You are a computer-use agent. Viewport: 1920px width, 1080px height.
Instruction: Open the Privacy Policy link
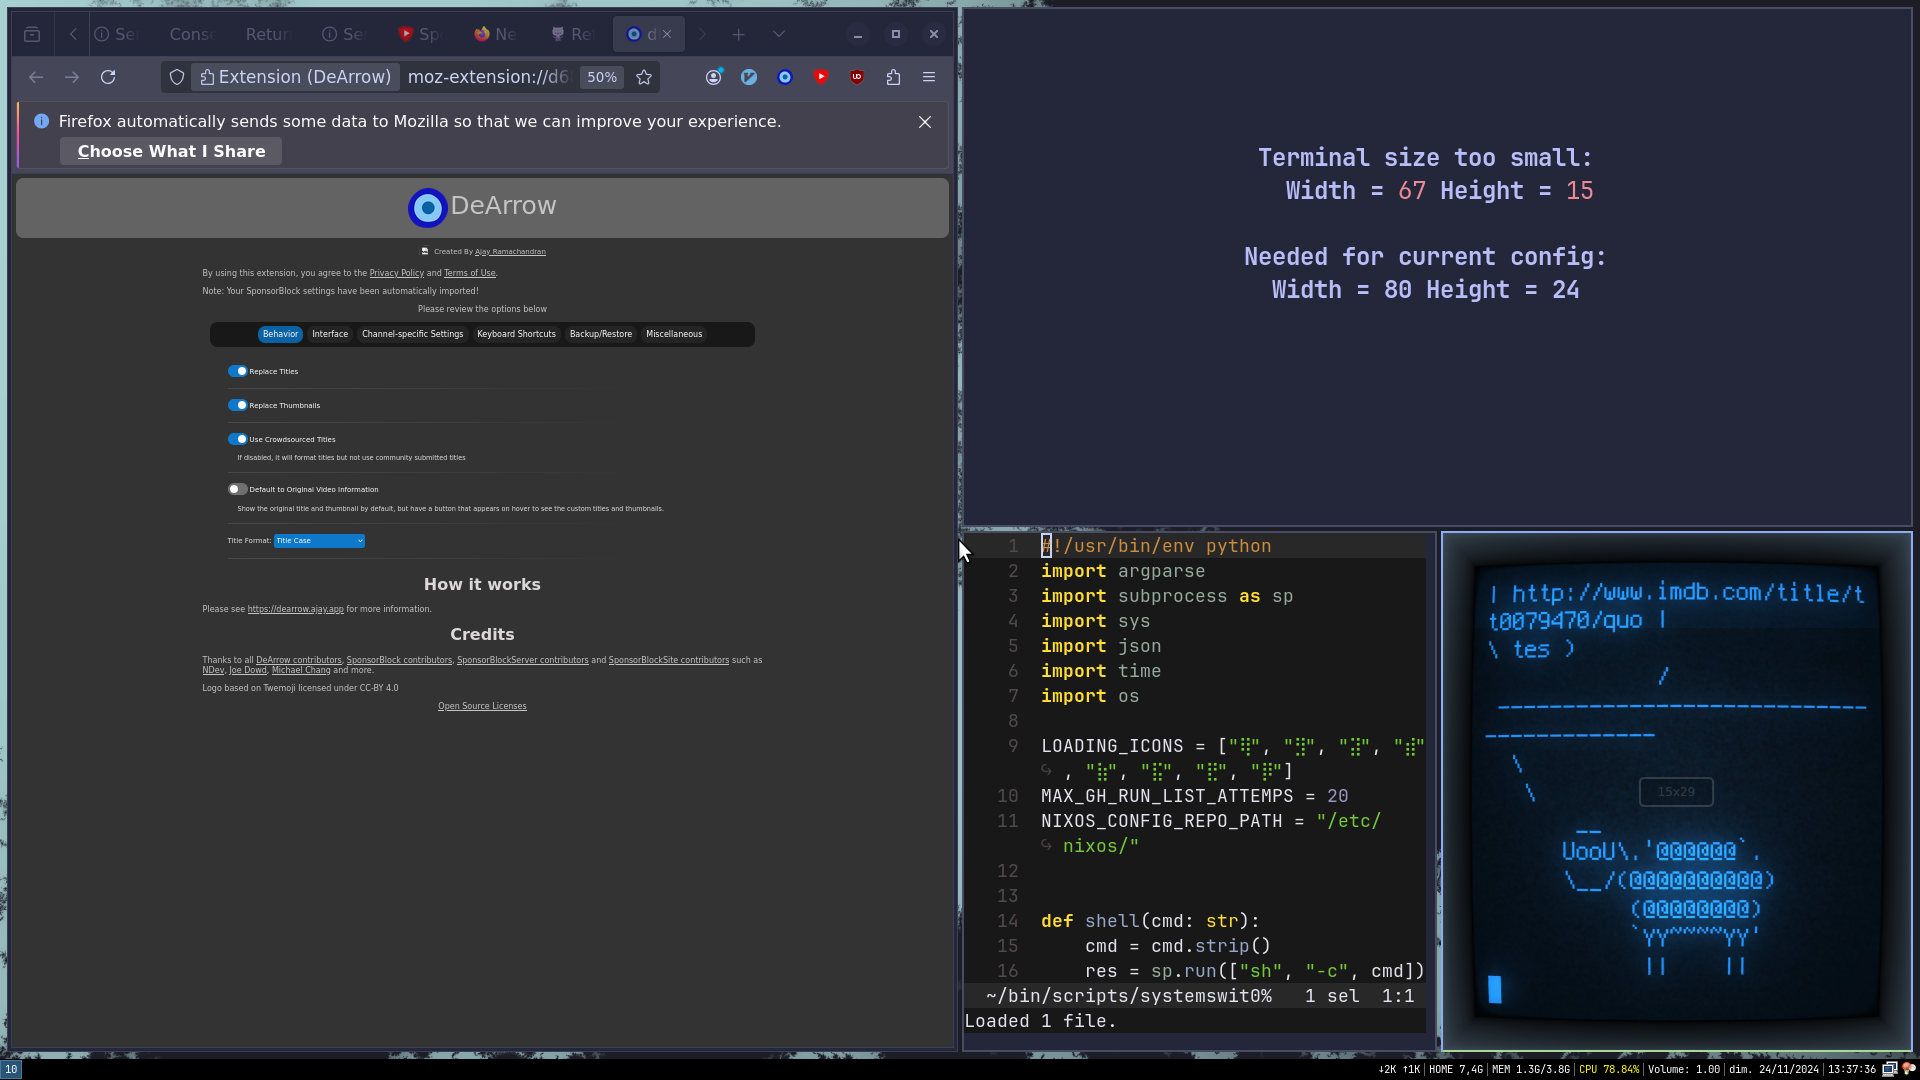pos(397,273)
